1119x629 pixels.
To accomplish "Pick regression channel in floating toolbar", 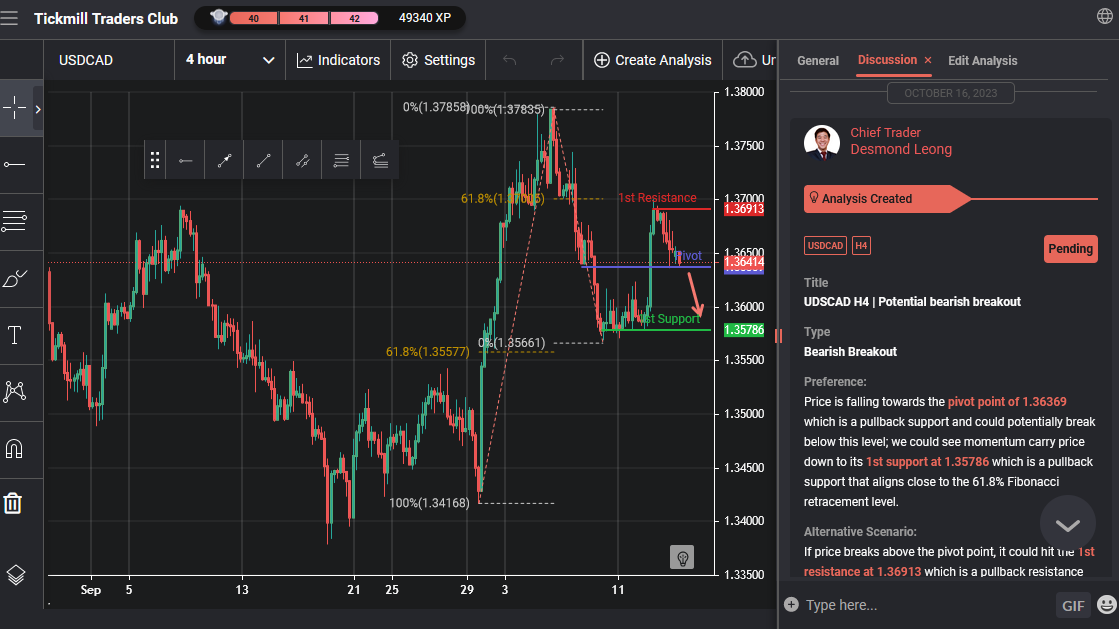I will (380, 161).
